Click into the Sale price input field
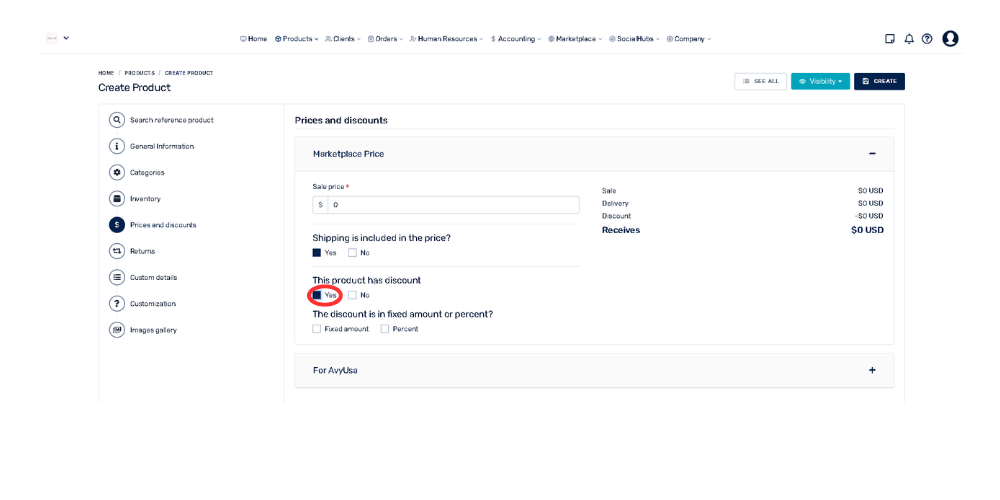 (453, 205)
